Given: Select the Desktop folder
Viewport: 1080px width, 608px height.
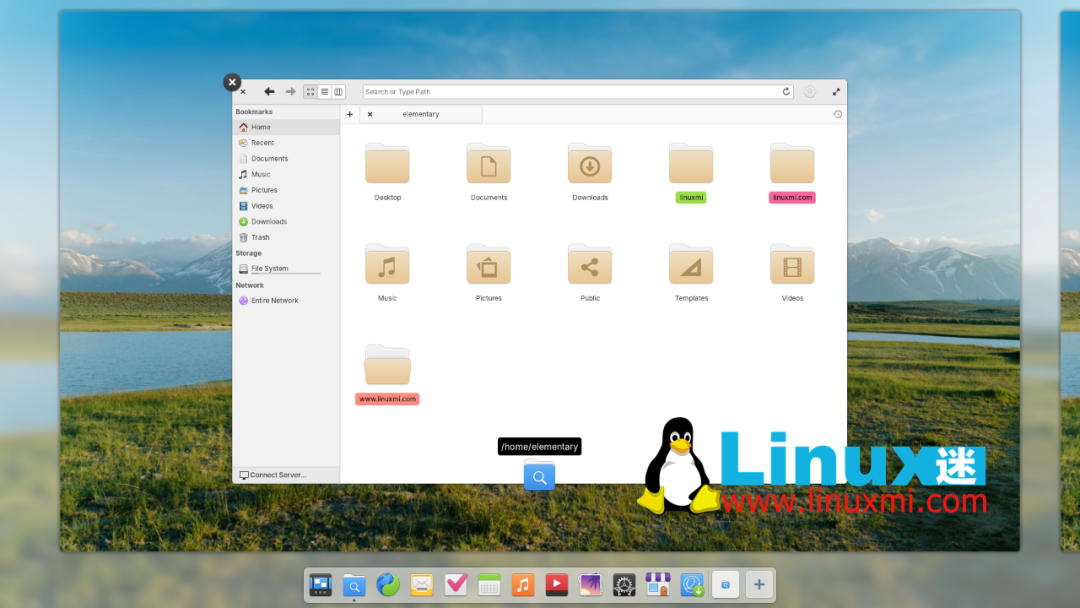Looking at the screenshot, I should click(387, 172).
